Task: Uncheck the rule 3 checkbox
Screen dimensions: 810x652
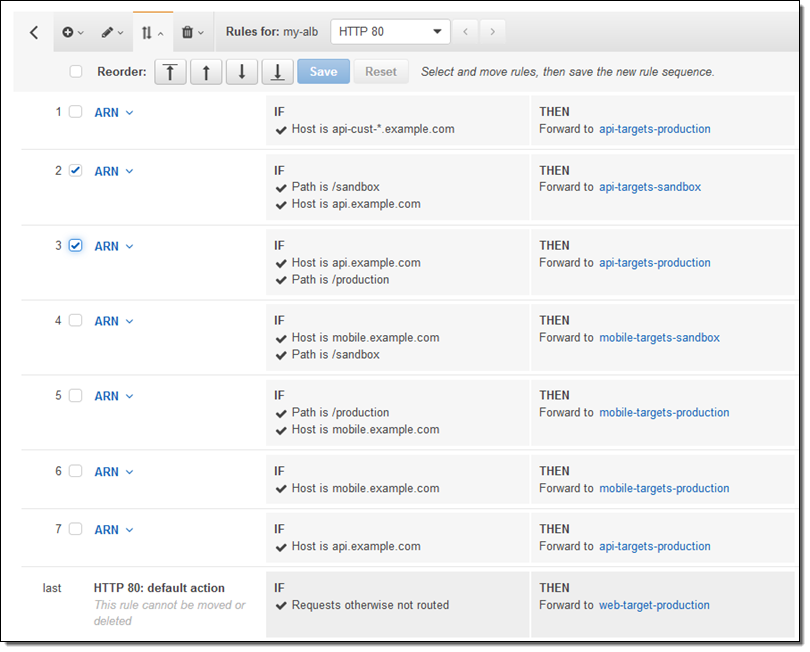Action: pyautogui.click(x=76, y=246)
